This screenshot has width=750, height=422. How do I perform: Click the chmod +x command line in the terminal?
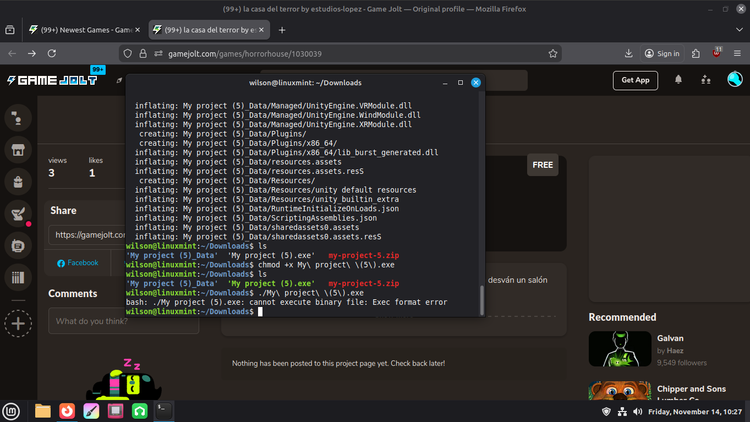(260, 265)
